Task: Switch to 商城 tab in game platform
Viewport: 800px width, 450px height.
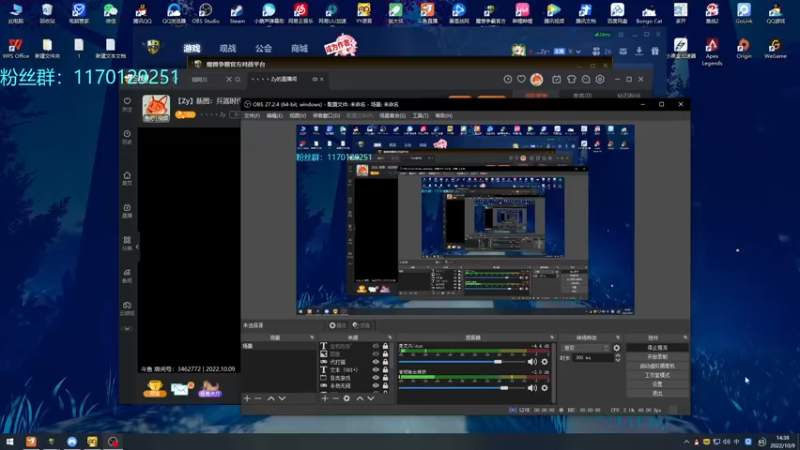Action: (299, 48)
